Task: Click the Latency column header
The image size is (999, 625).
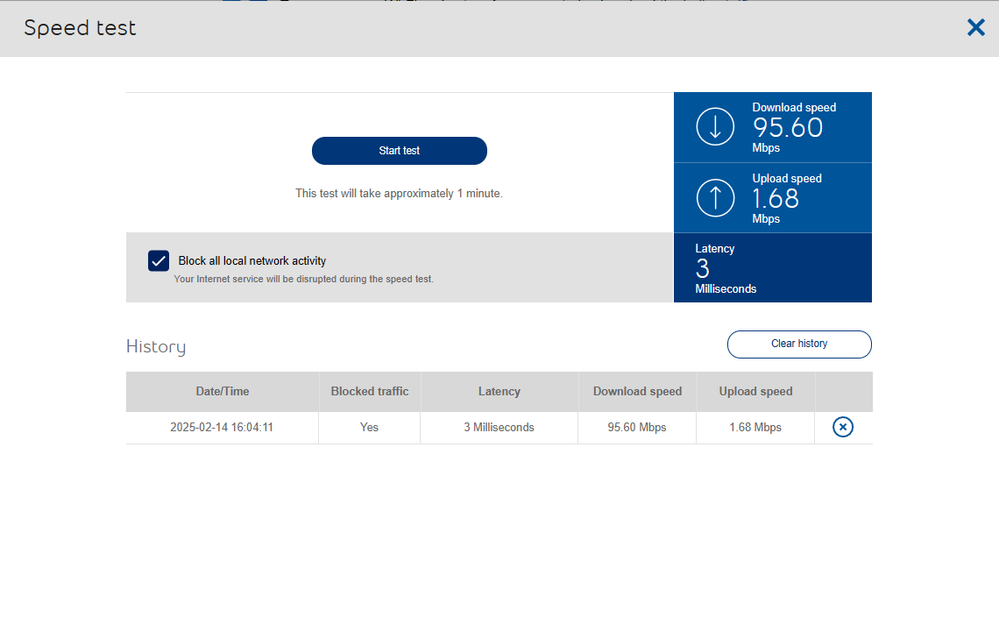Action: pos(499,391)
